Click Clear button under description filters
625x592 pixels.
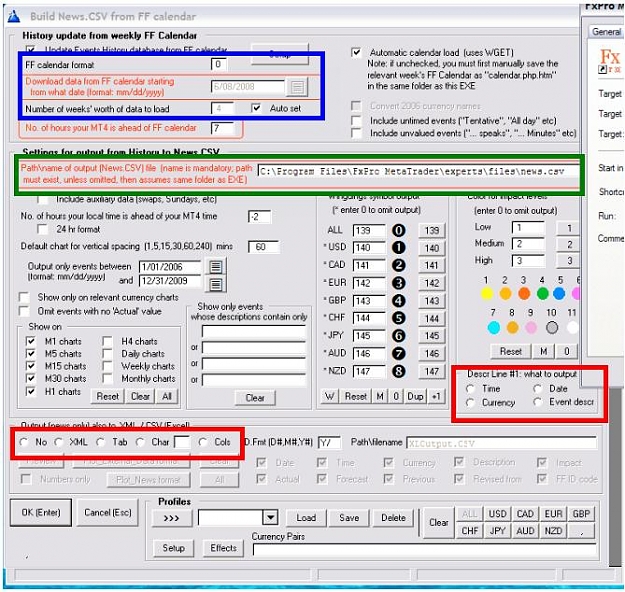[255, 398]
